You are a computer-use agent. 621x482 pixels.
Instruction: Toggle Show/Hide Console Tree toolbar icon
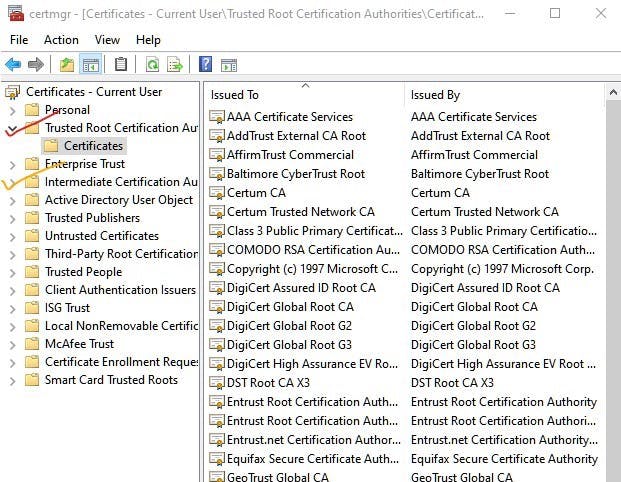[x=91, y=65]
